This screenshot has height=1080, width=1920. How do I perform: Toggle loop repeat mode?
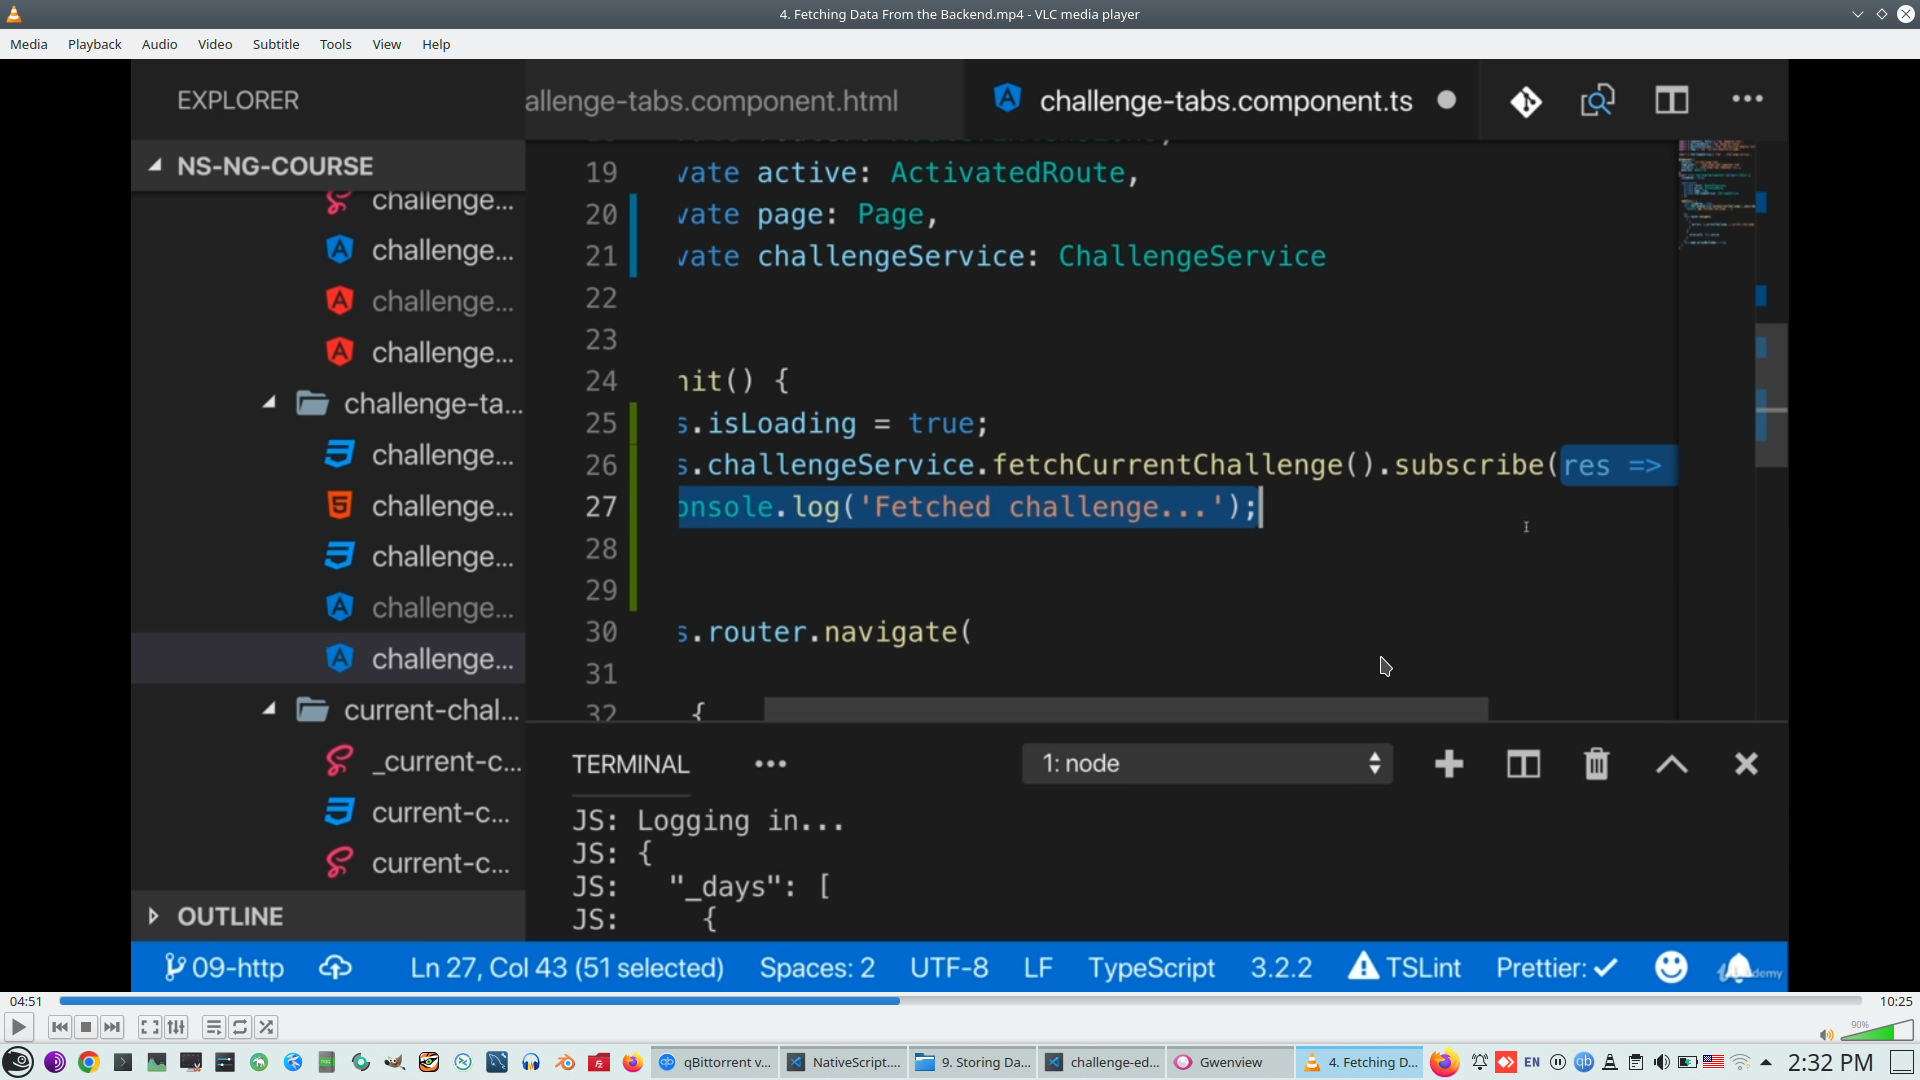pyautogui.click(x=240, y=1027)
